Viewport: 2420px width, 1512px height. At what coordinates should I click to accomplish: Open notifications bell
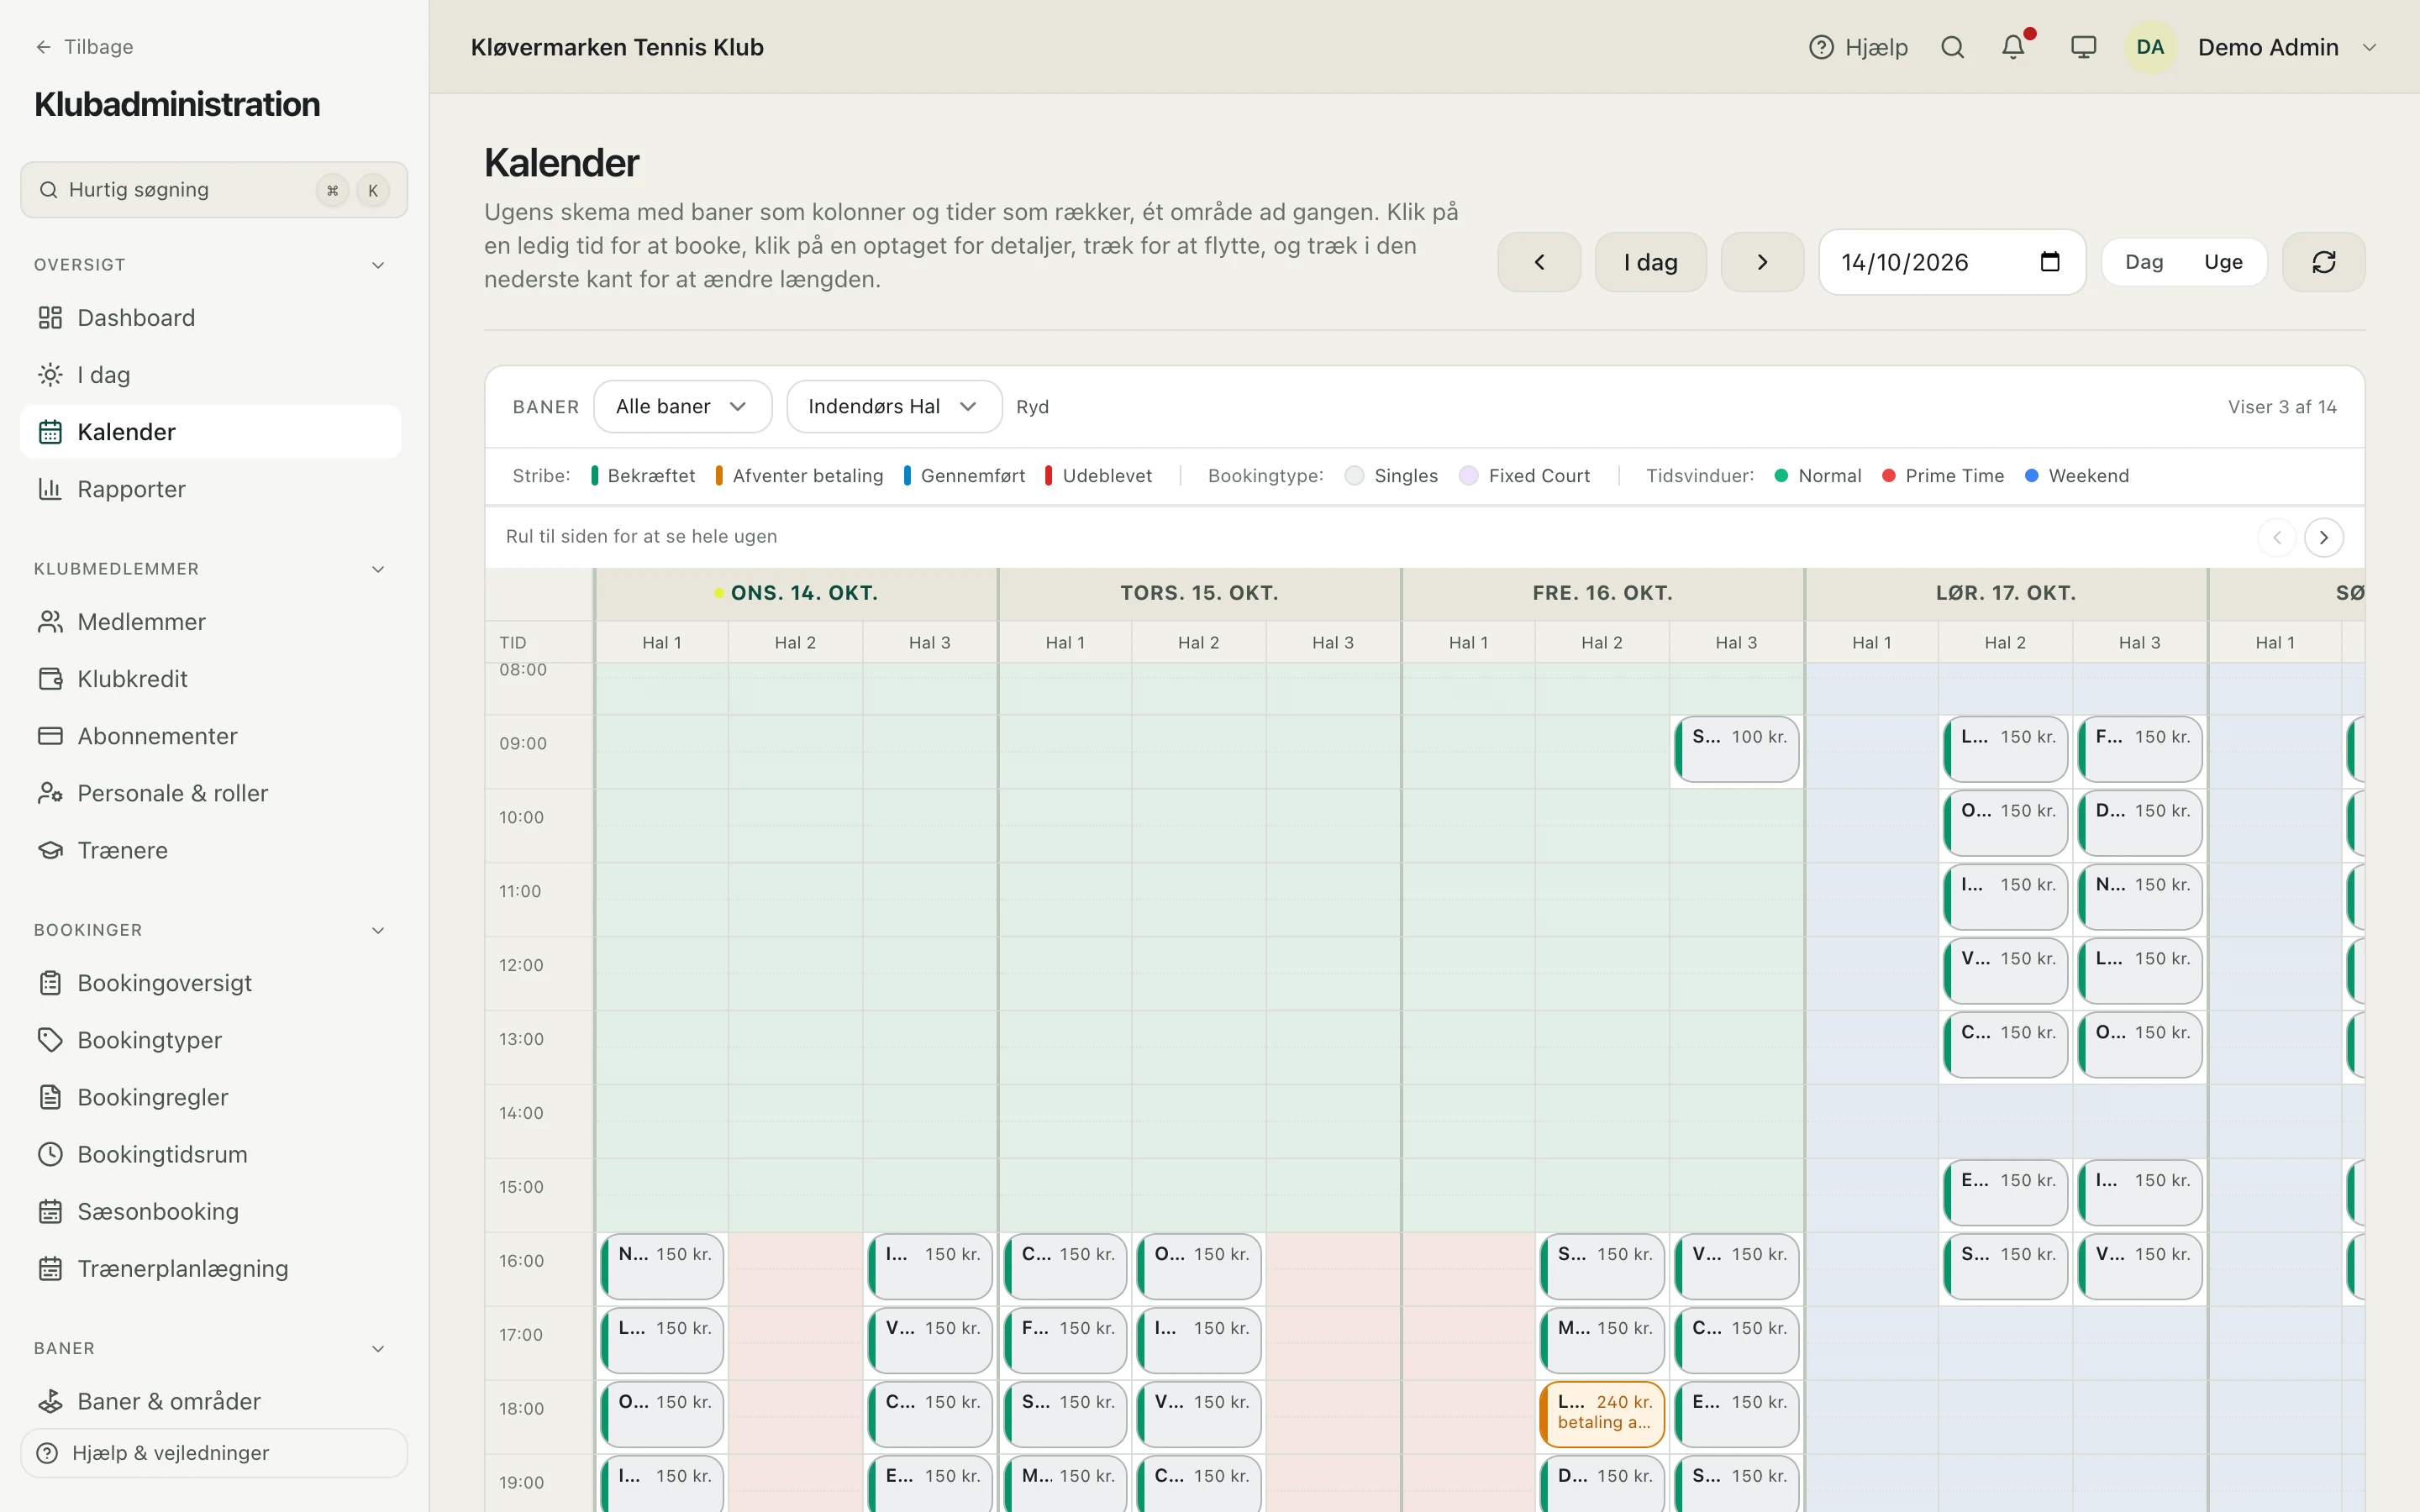2014,47
